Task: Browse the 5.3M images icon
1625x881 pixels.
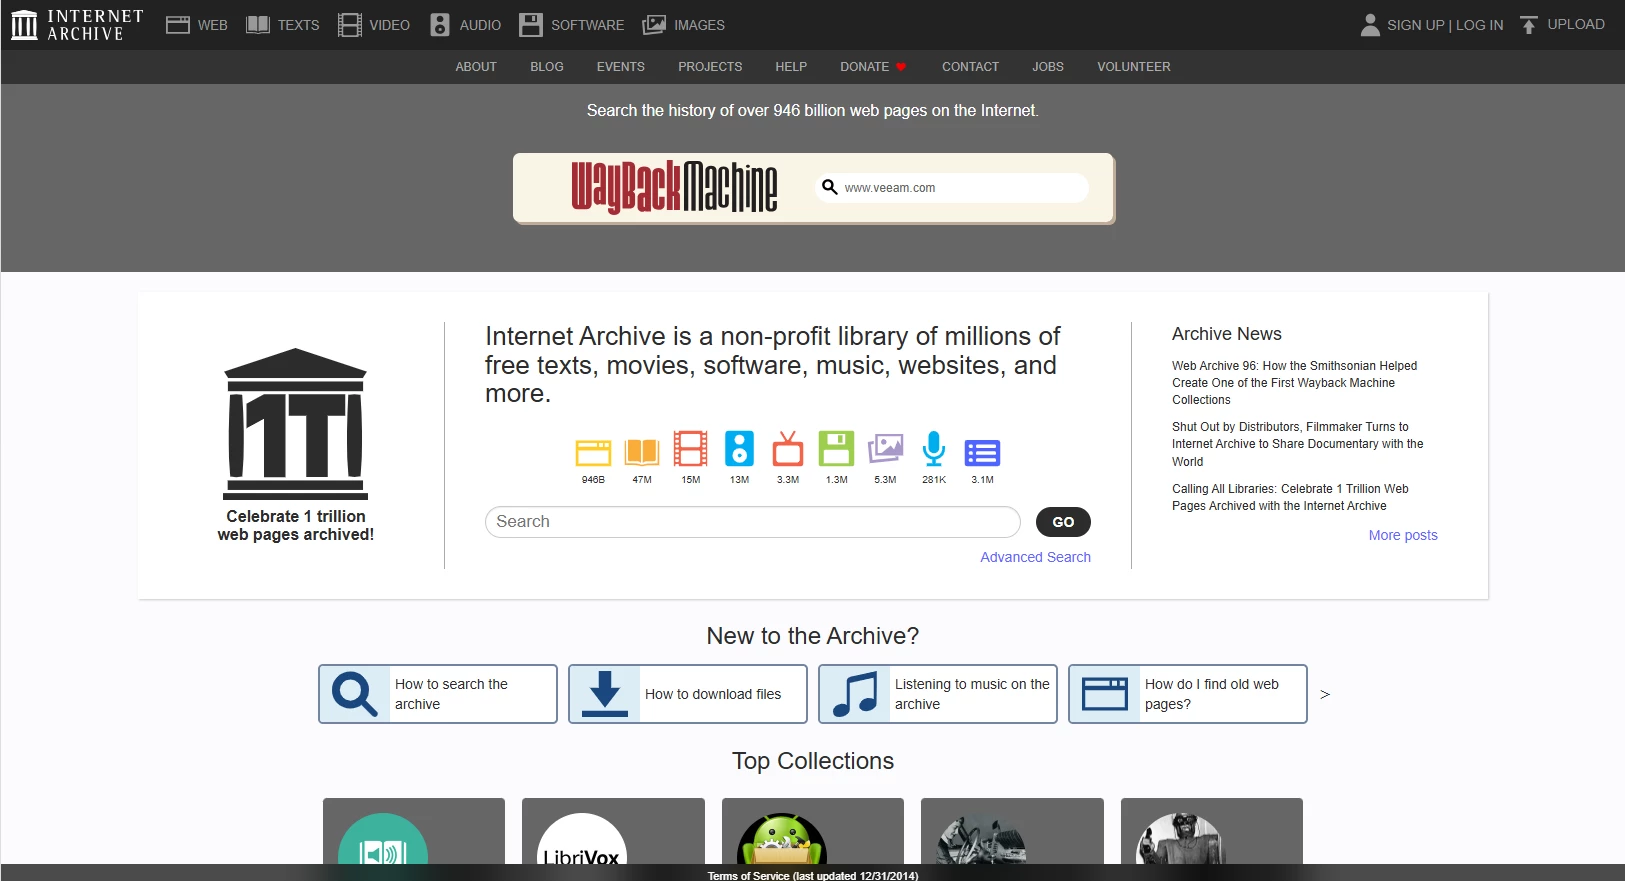Action: tap(885, 449)
